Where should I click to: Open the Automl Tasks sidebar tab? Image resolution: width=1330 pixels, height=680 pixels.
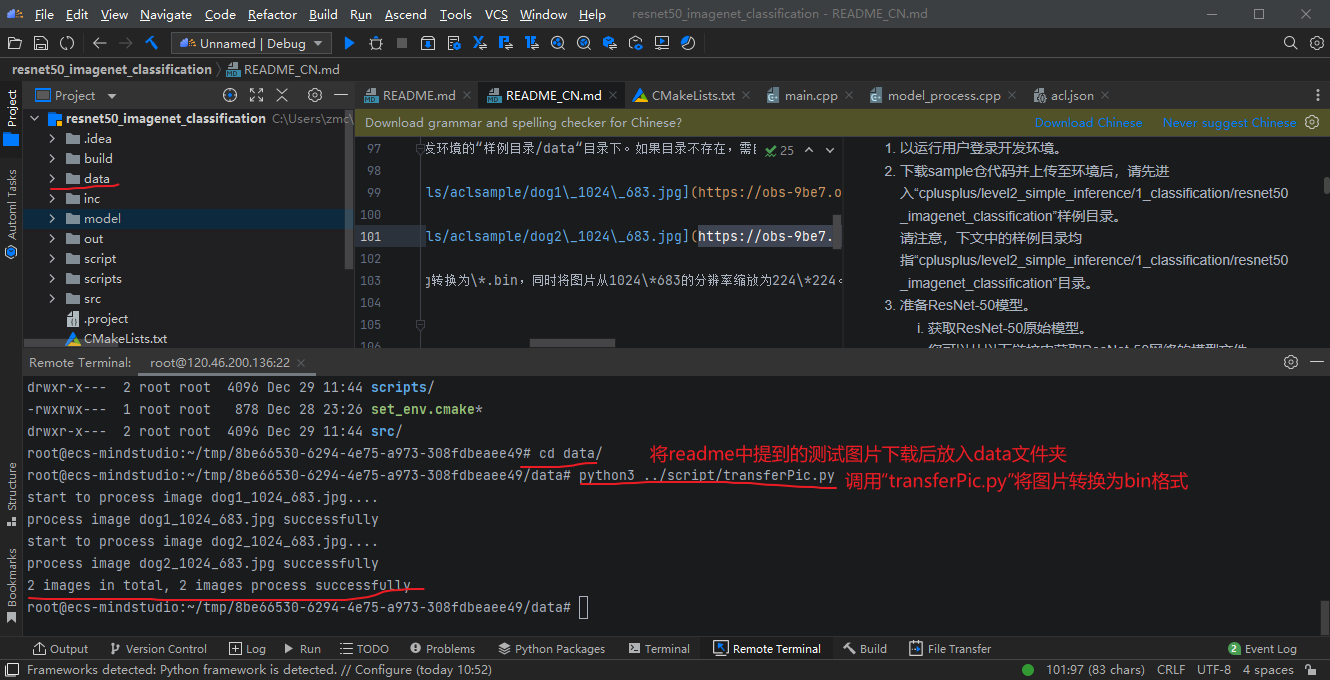click(11, 214)
